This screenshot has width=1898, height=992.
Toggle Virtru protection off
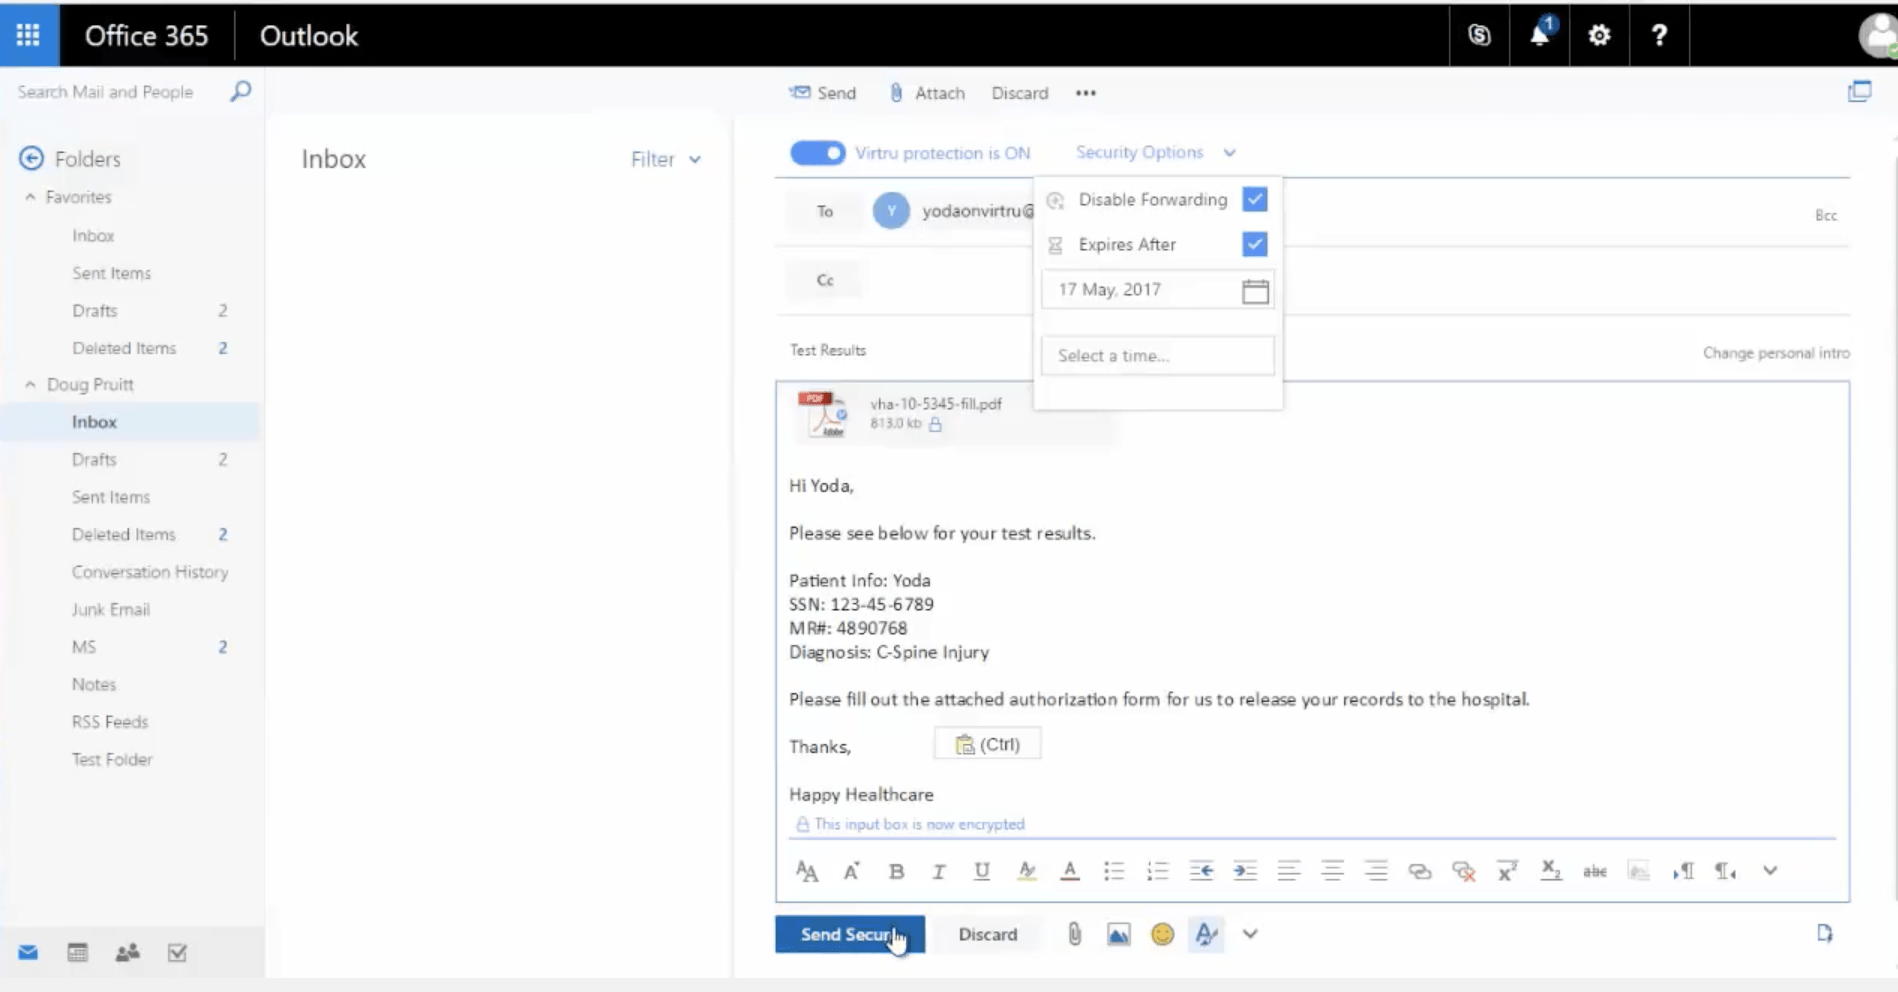pos(817,152)
